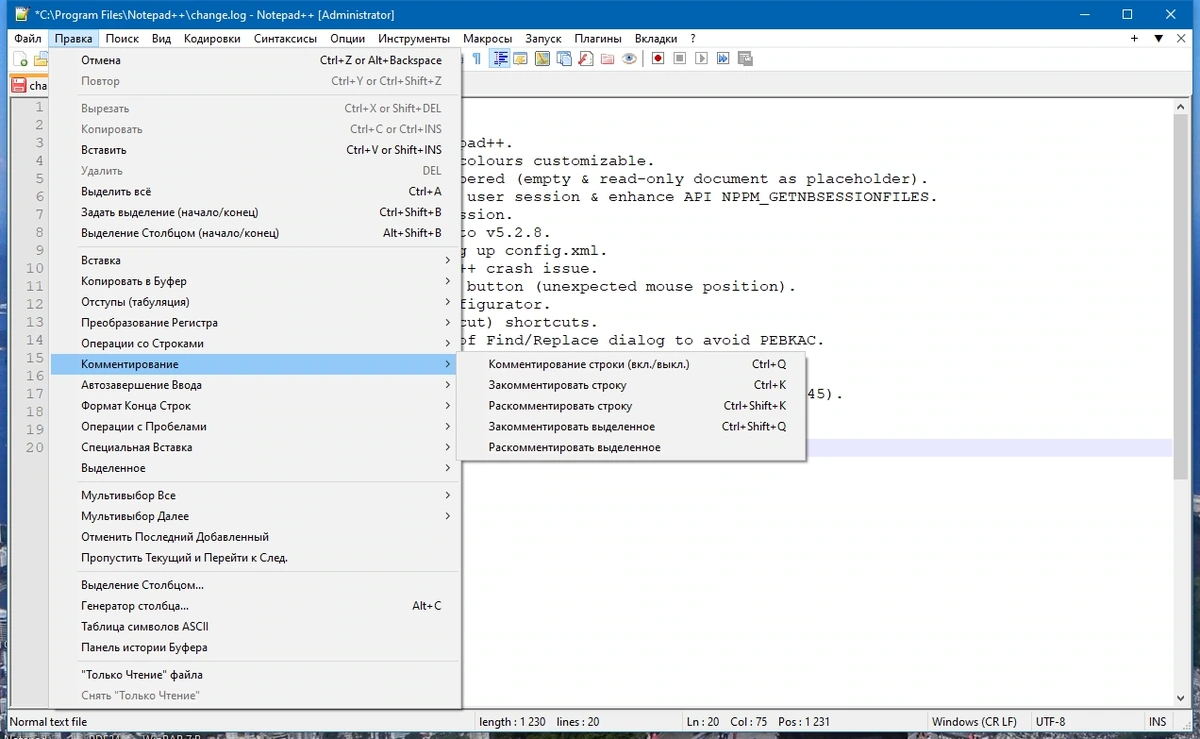The width and height of the screenshot is (1200, 739).
Task: Open Панель истории Буфера
Action: (256, 647)
